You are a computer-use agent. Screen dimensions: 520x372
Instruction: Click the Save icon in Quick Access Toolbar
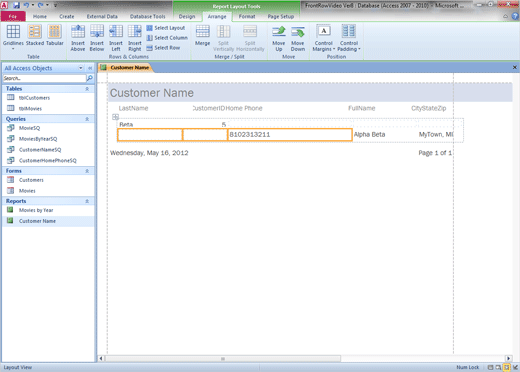(x=16, y=5)
